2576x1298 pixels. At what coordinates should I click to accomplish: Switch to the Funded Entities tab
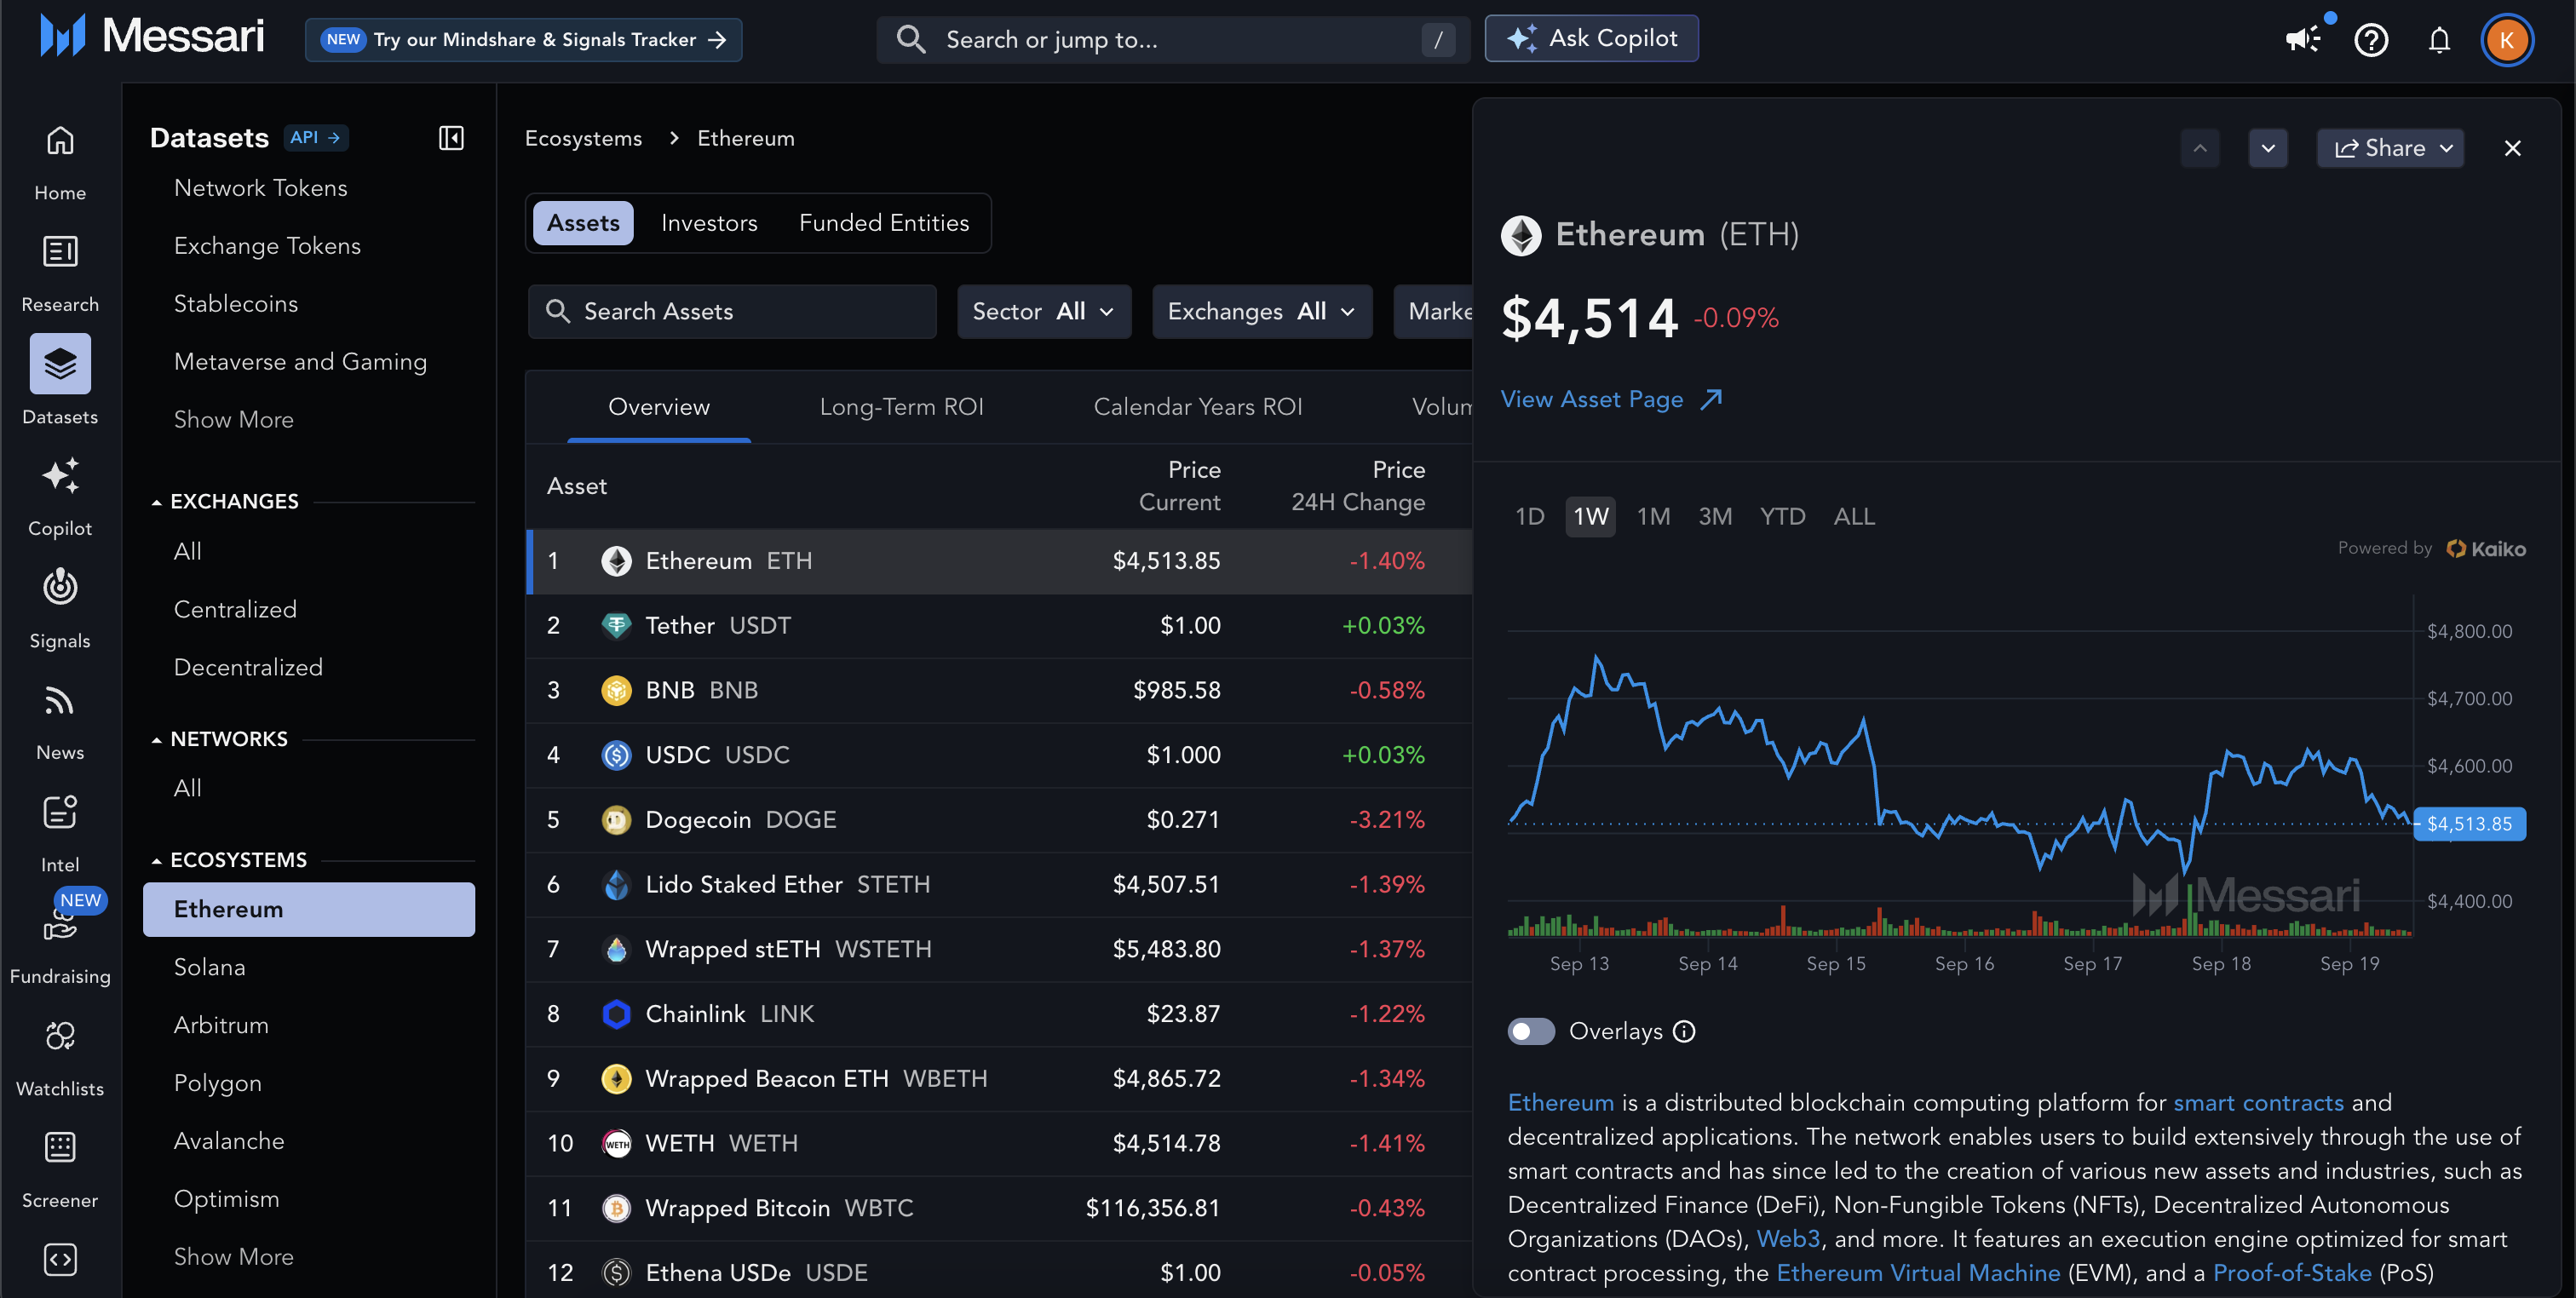884,223
